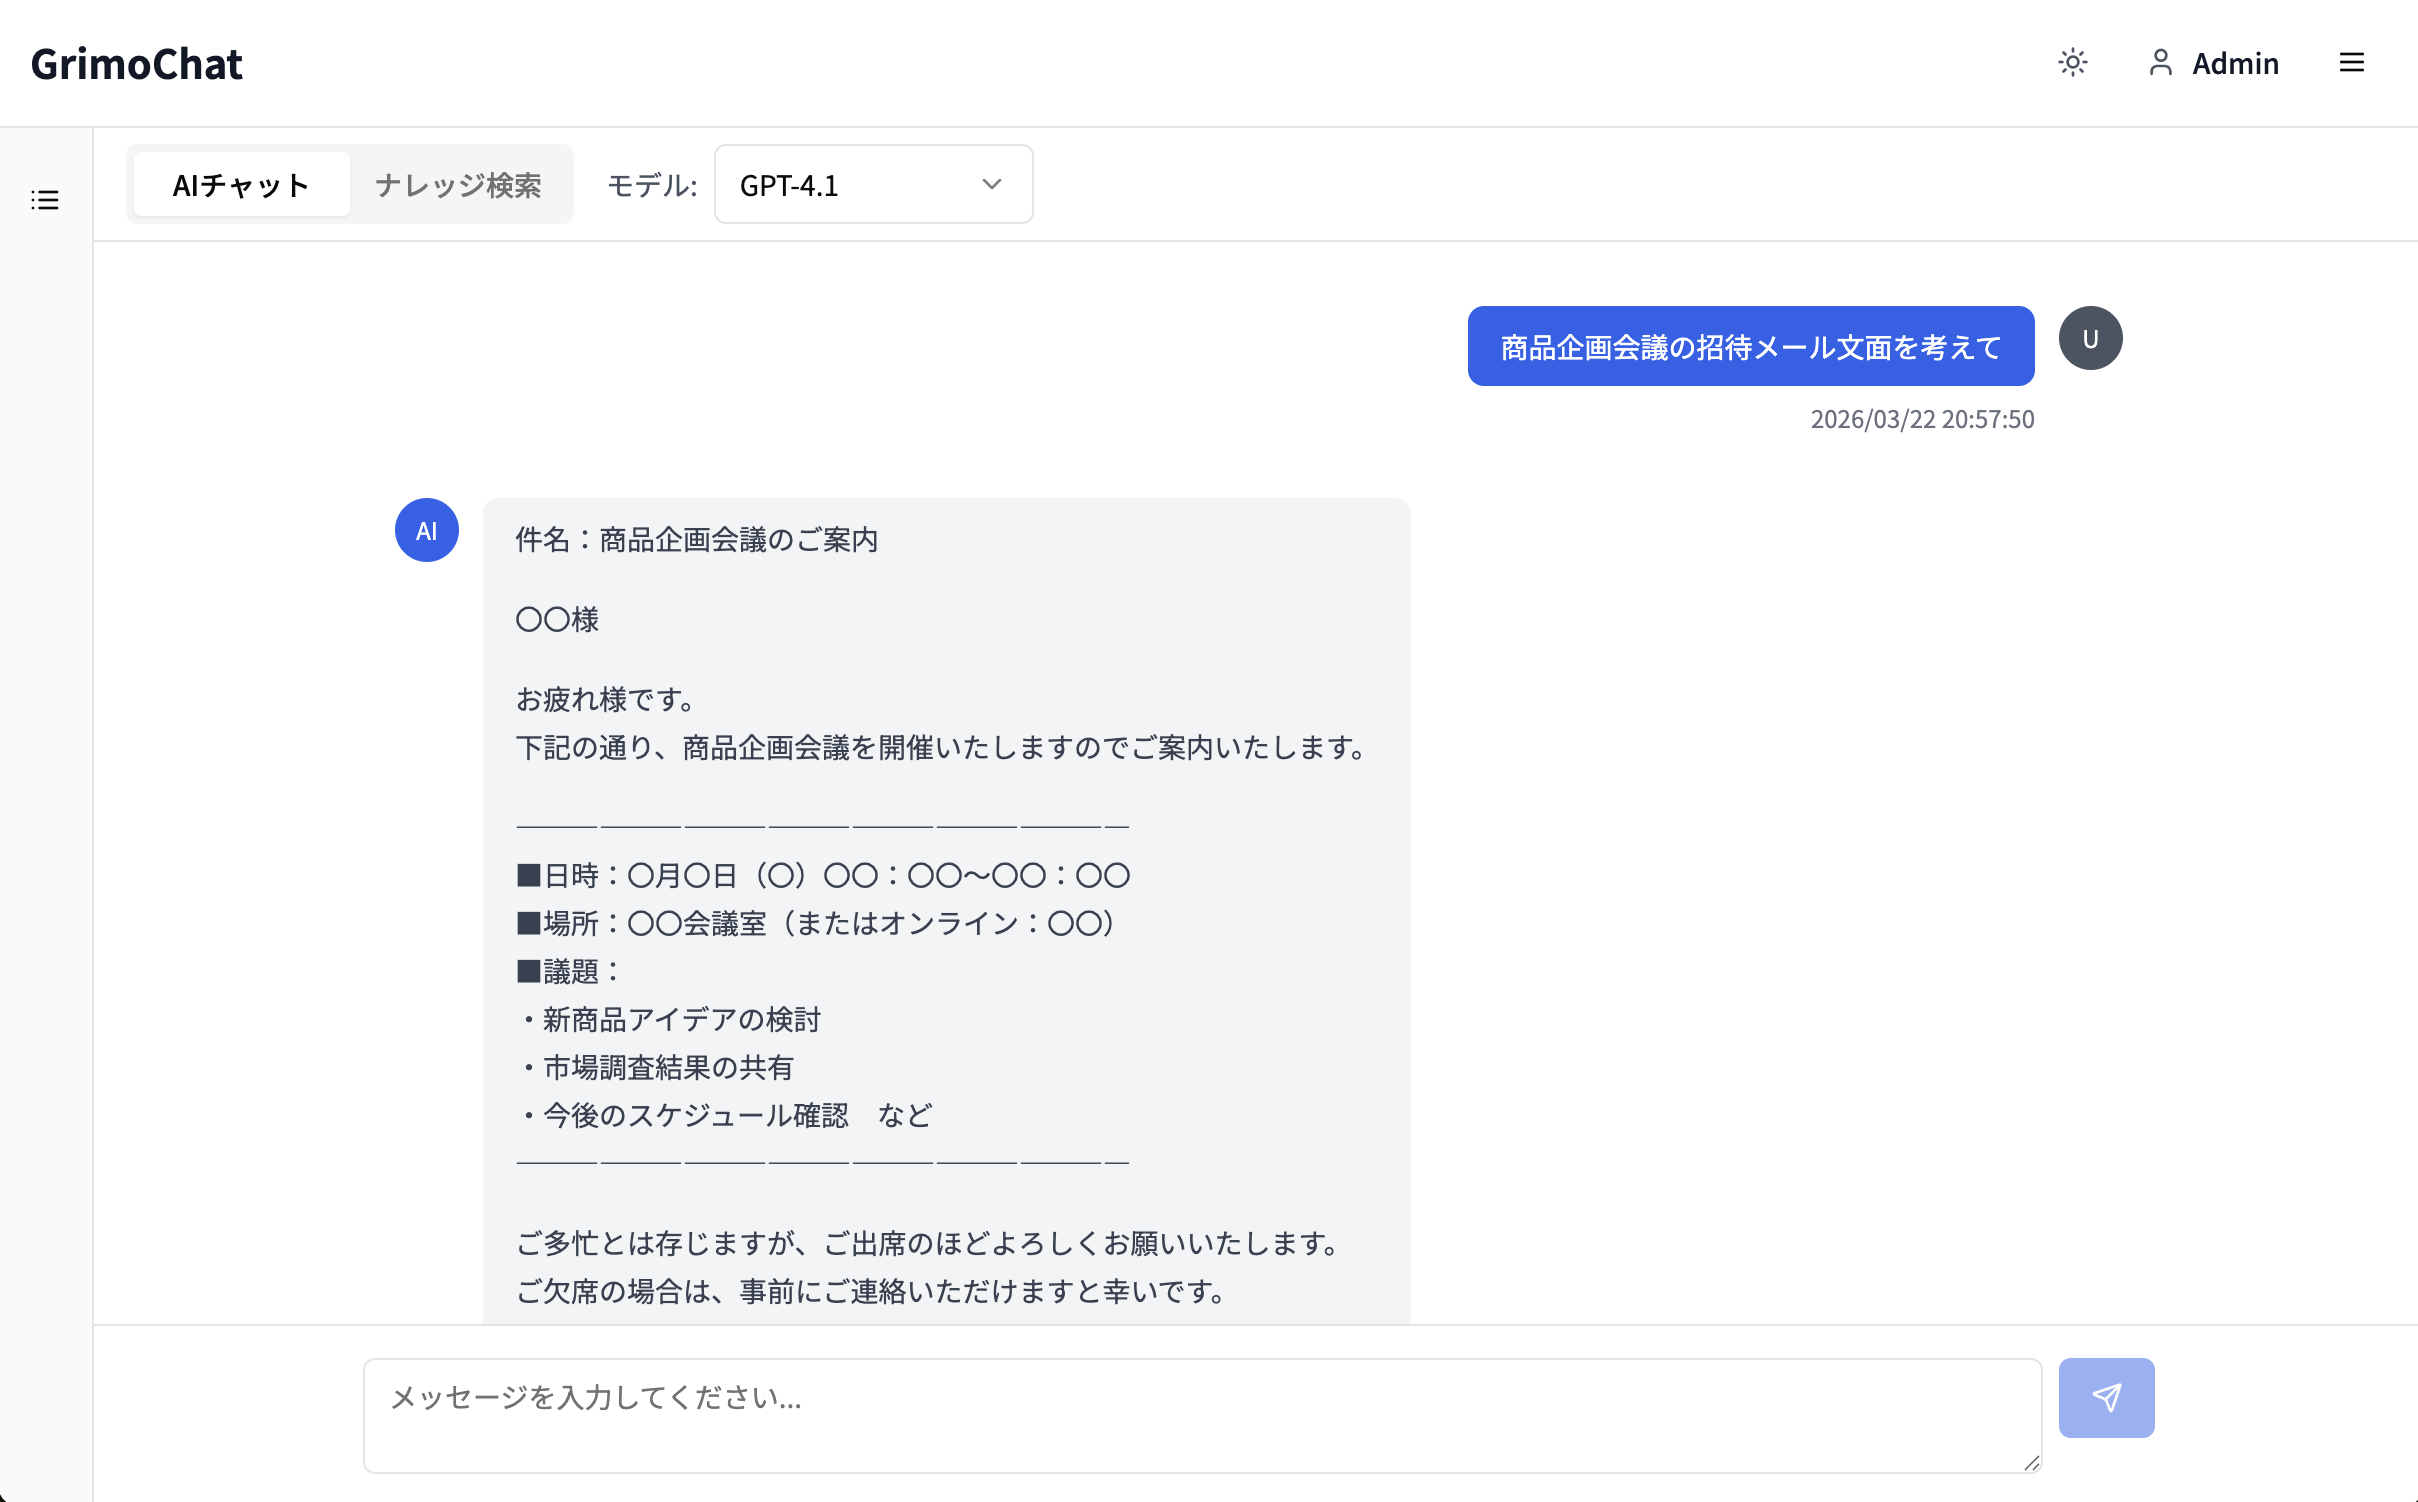
Task: Click the user avatar U
Action: [2090, 339]
